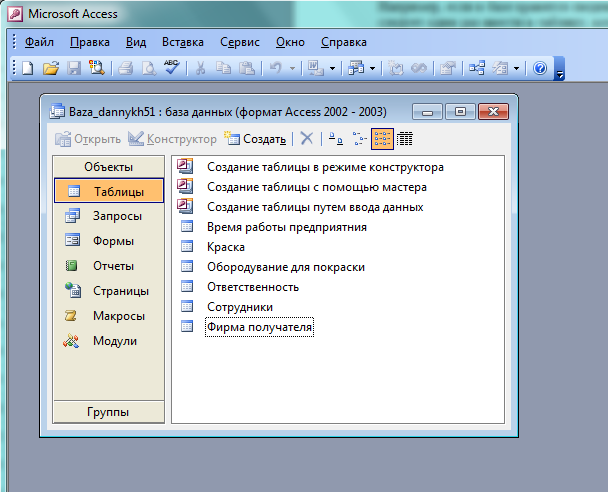The image size is (608, 492).
Task: Select the Сотрудники table
Action: point(227,307)
